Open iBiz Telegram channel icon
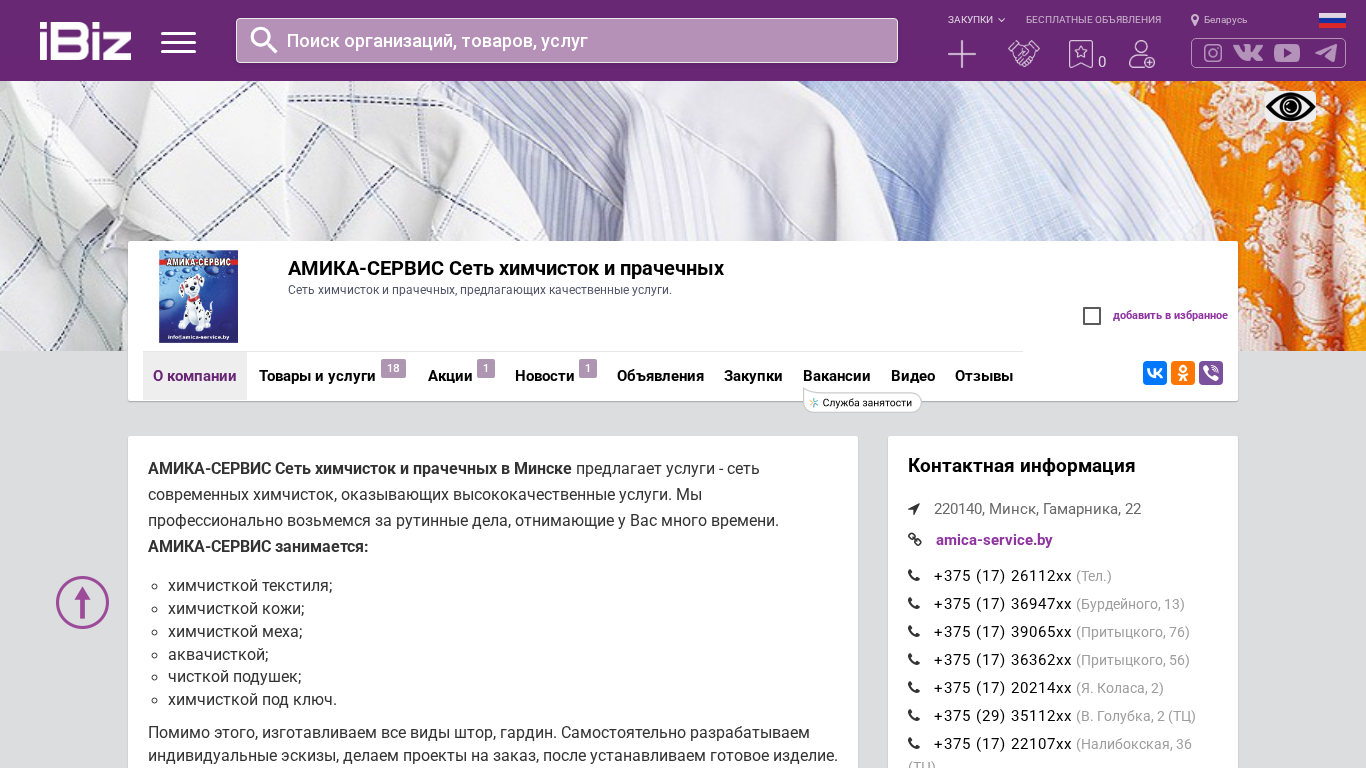This screenshot has height=768, width=1366. [1326, 53]
